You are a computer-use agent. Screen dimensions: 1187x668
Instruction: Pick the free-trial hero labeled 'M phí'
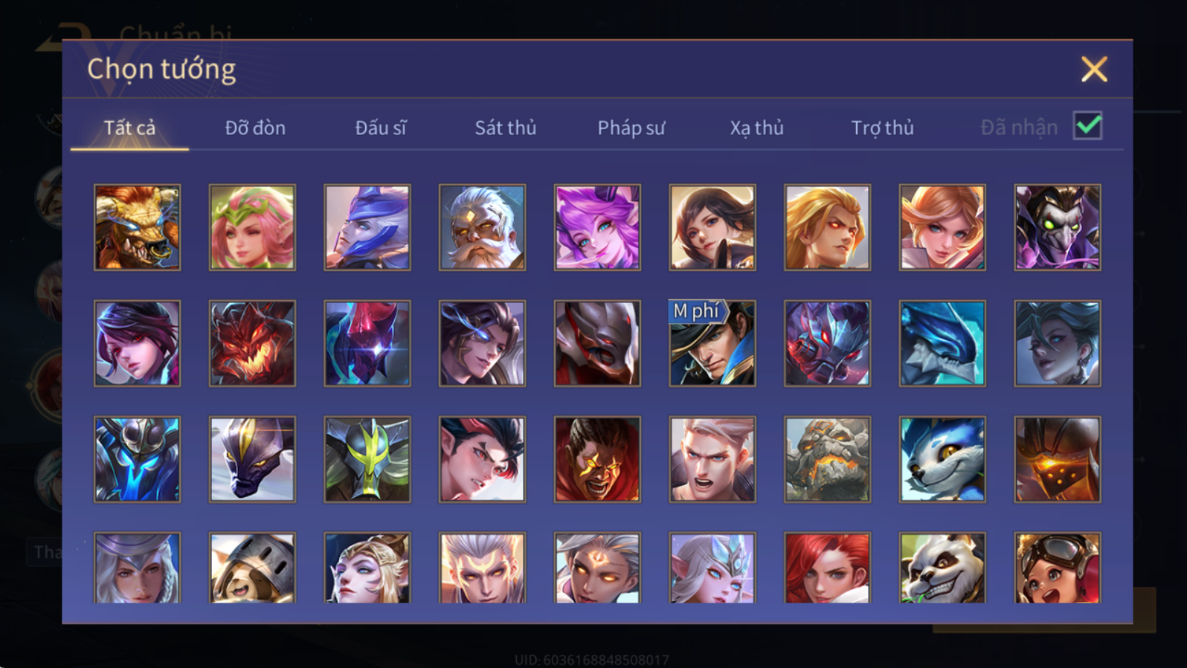(x=712, y=343)
